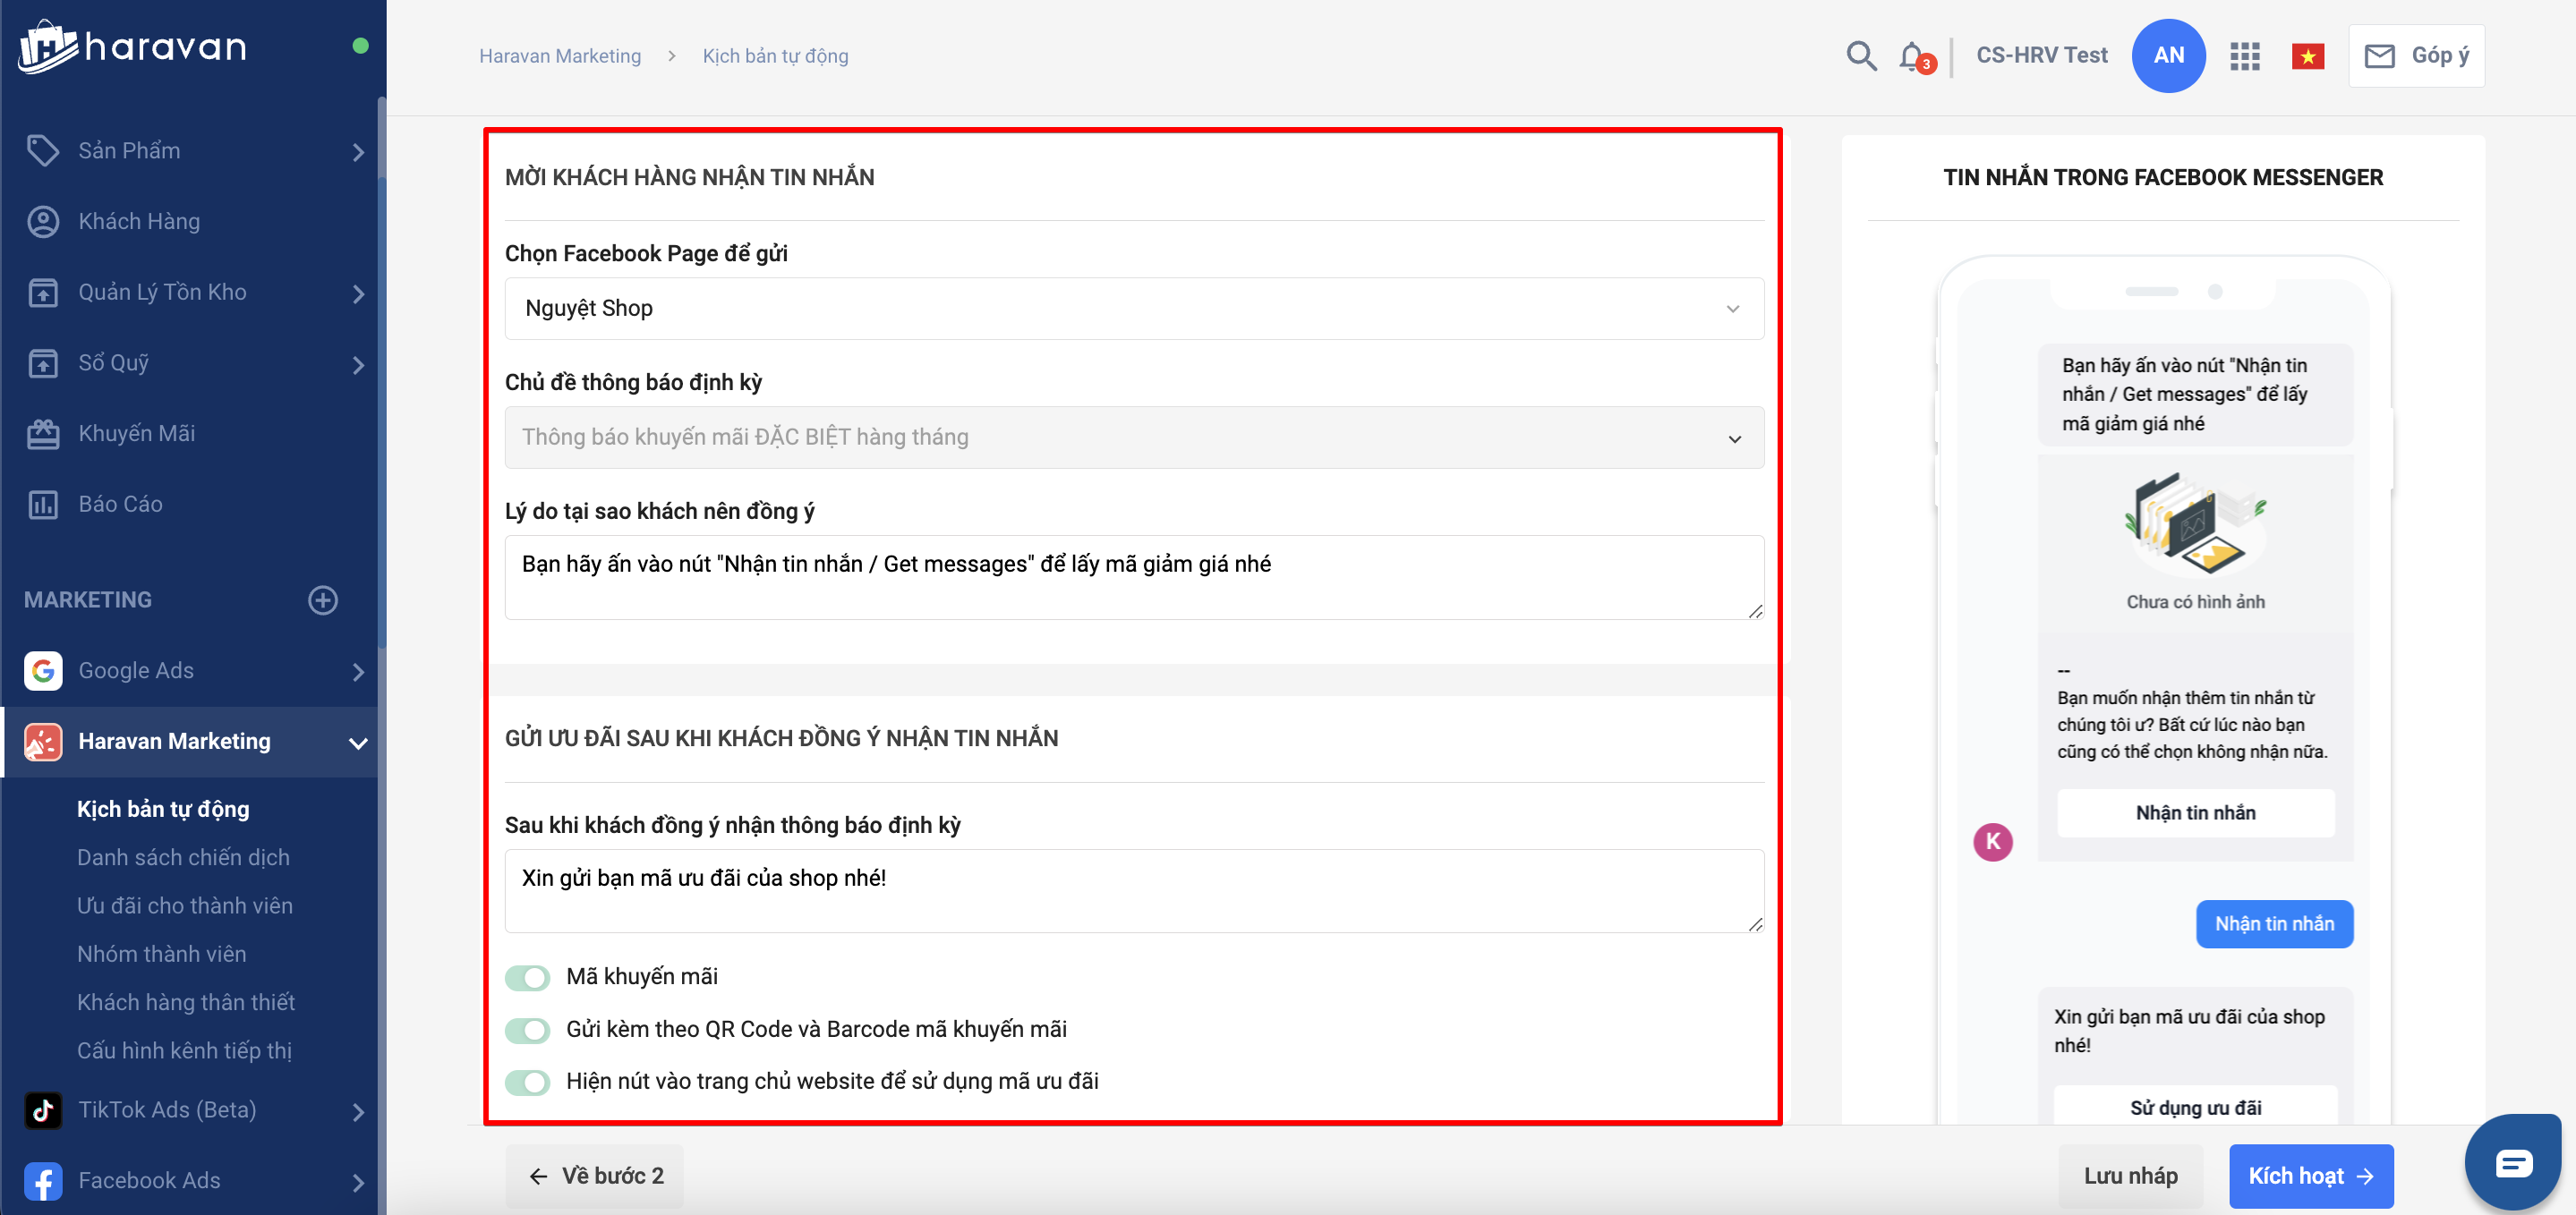Image resolution: width=2576 pixels, height=1215 pixels.
Task: Toggle the Mã khuyến mãi switch
Action: click(528, 977)
